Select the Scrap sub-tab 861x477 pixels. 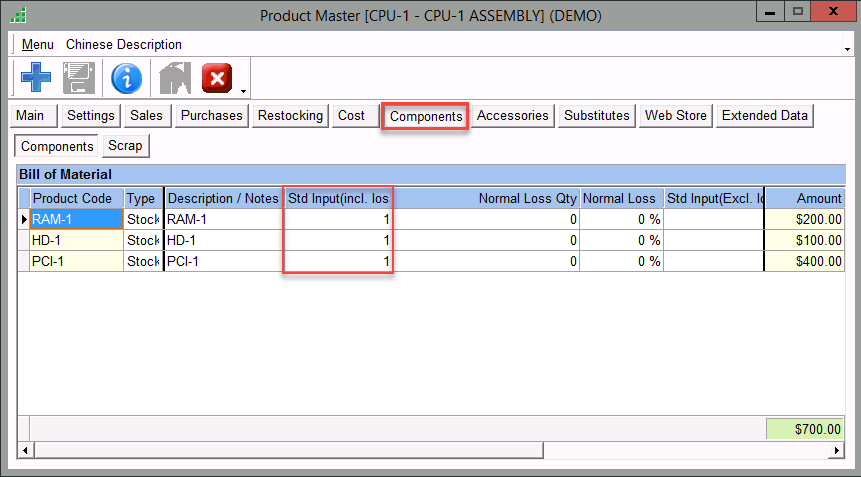pyautogui.click(x=125, y=146)
